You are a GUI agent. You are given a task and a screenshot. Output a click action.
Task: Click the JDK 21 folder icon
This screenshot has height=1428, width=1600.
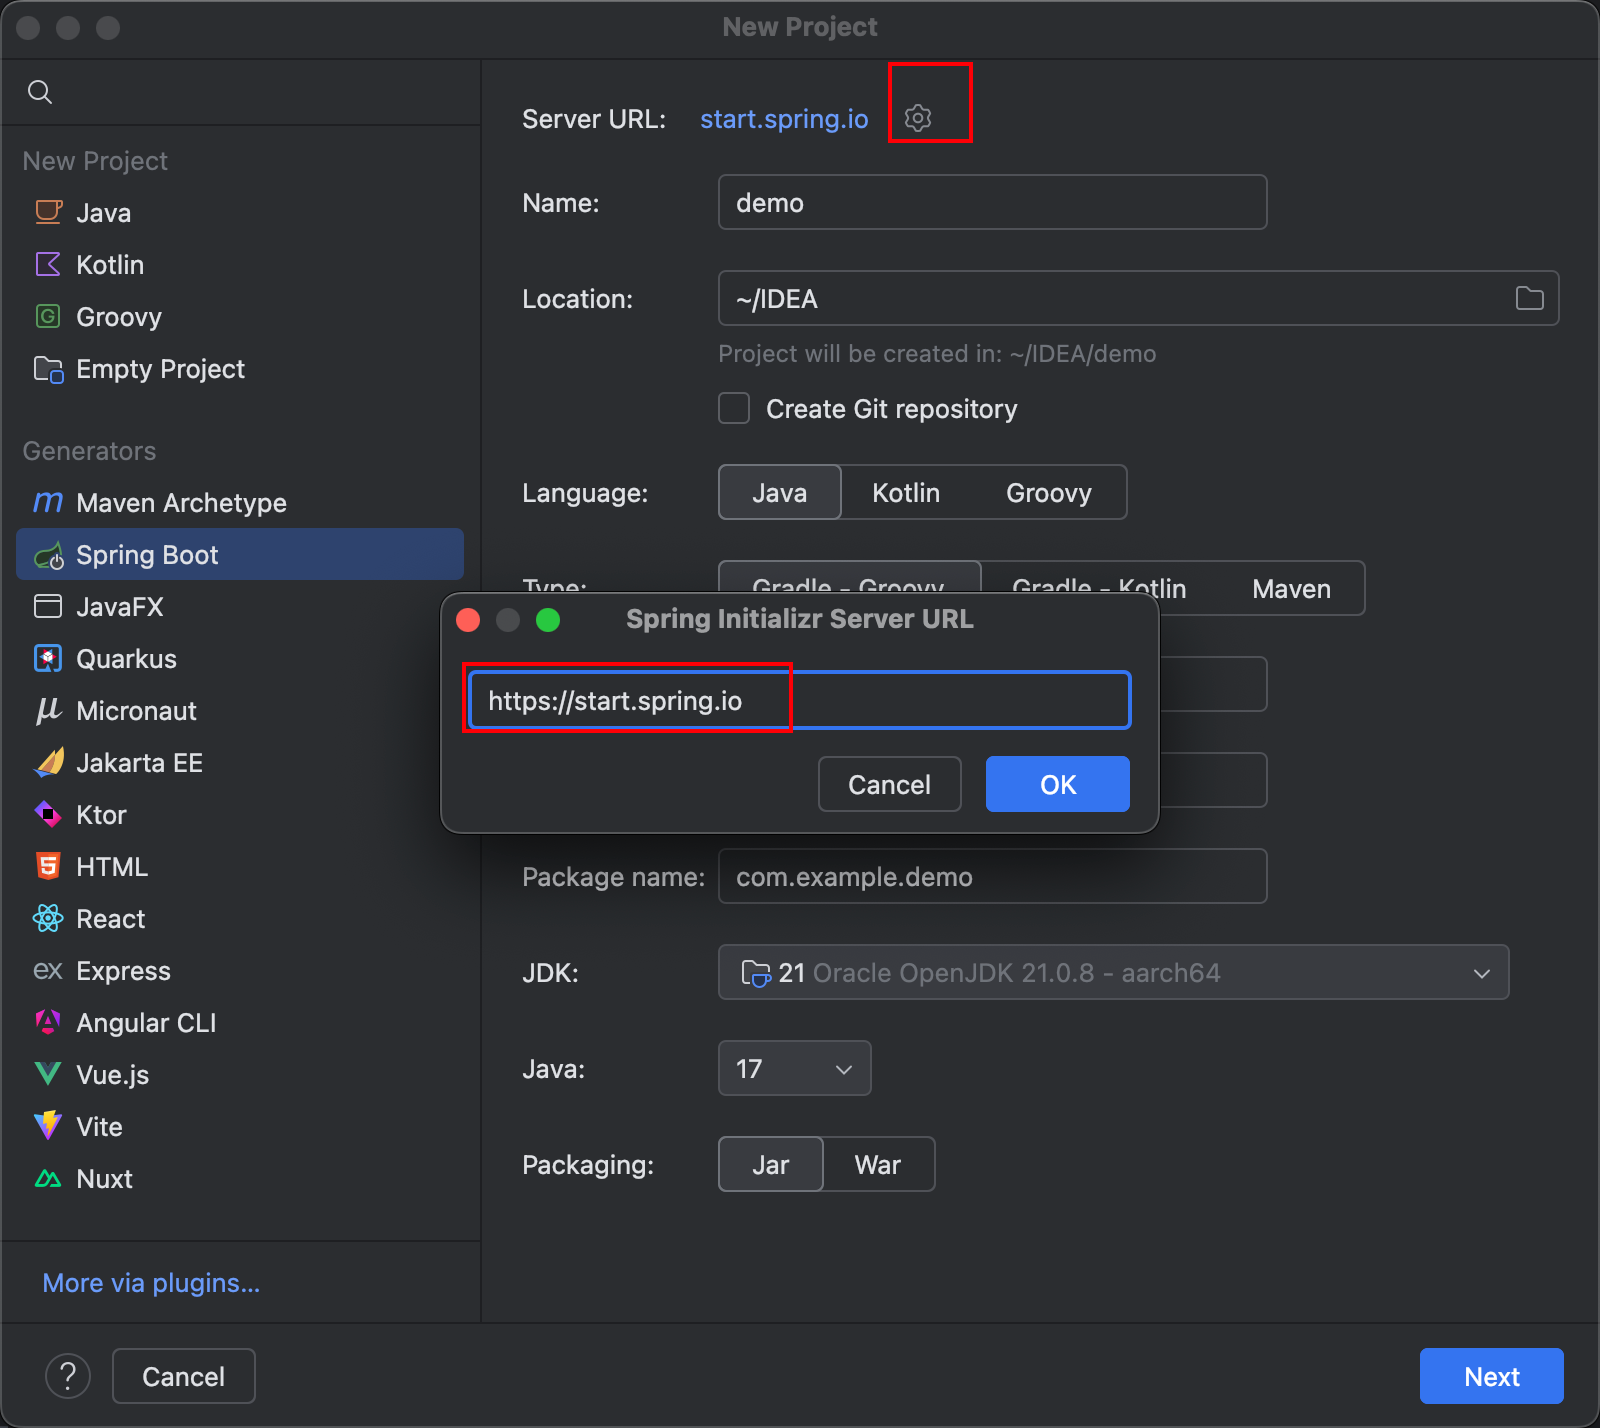pyautogui.click(x=755, y=972)
